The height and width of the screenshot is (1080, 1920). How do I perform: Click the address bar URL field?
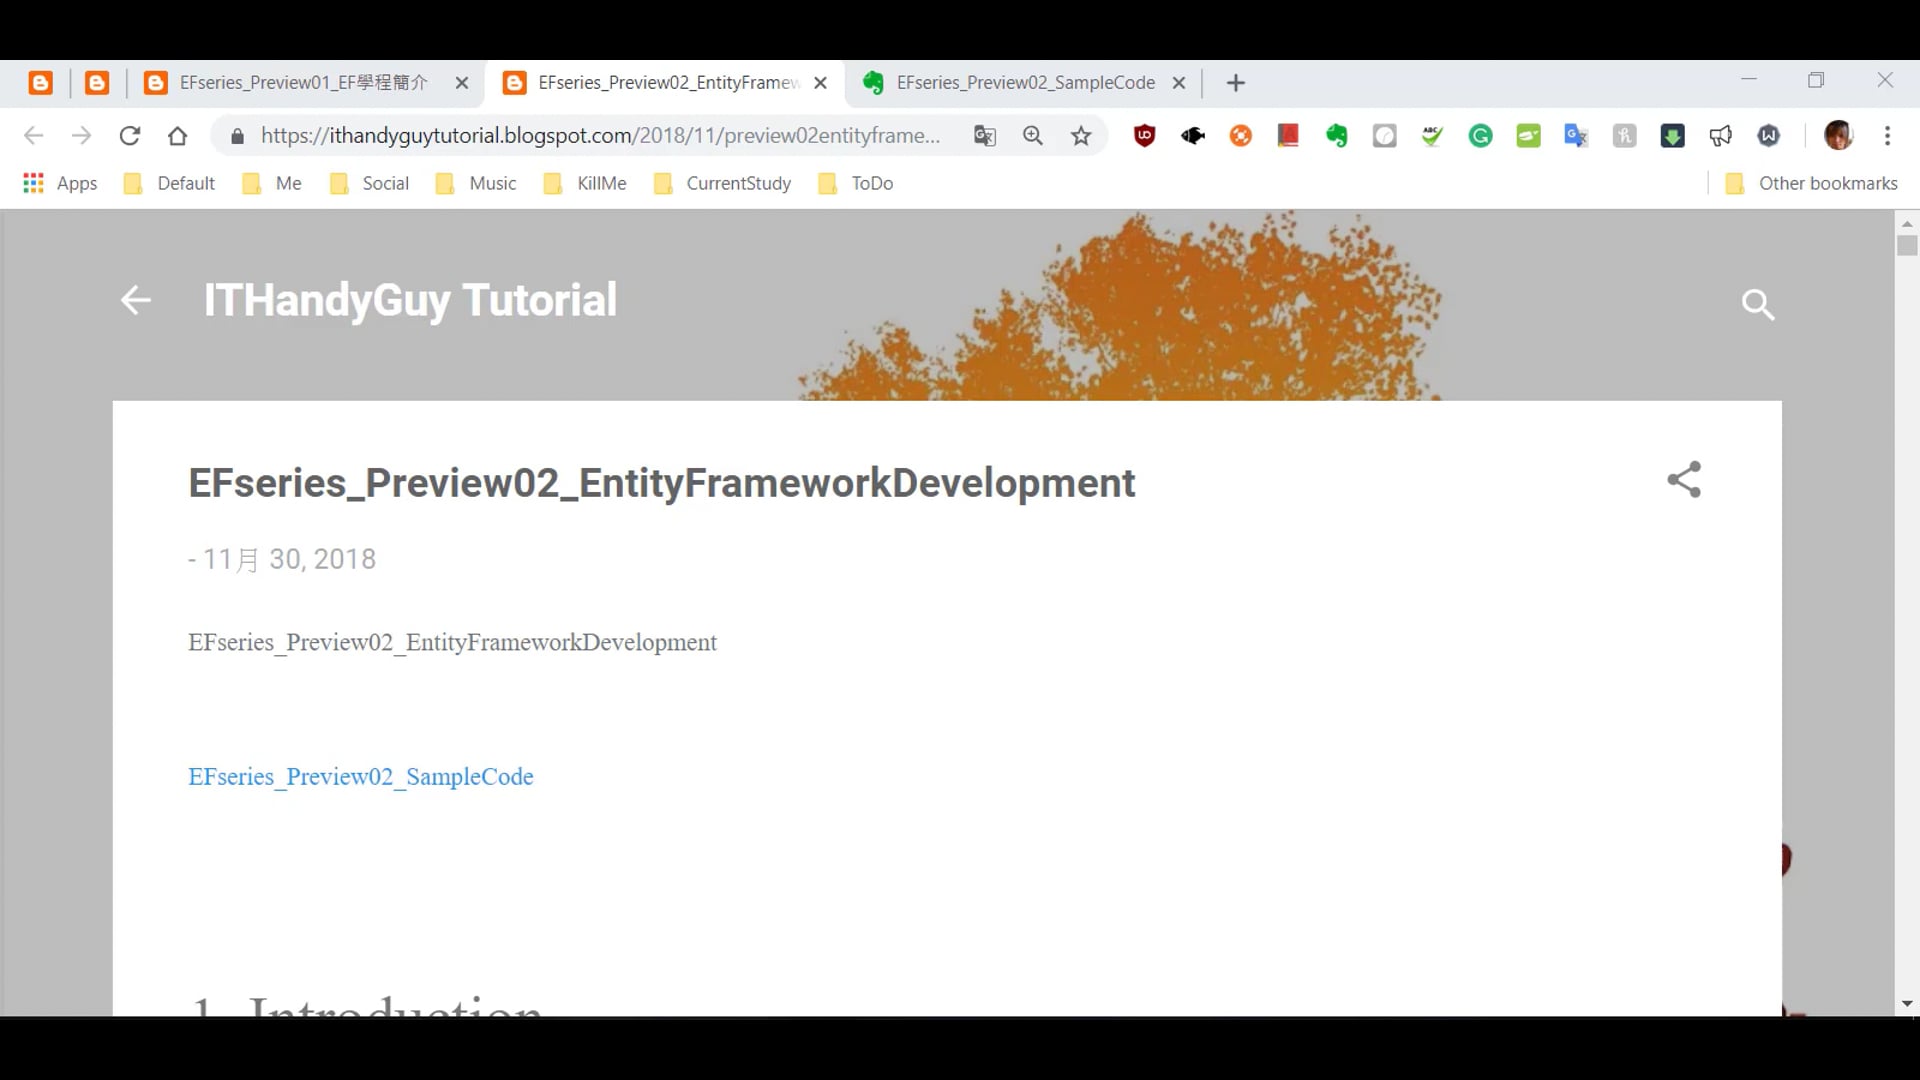tap(600, 136)
